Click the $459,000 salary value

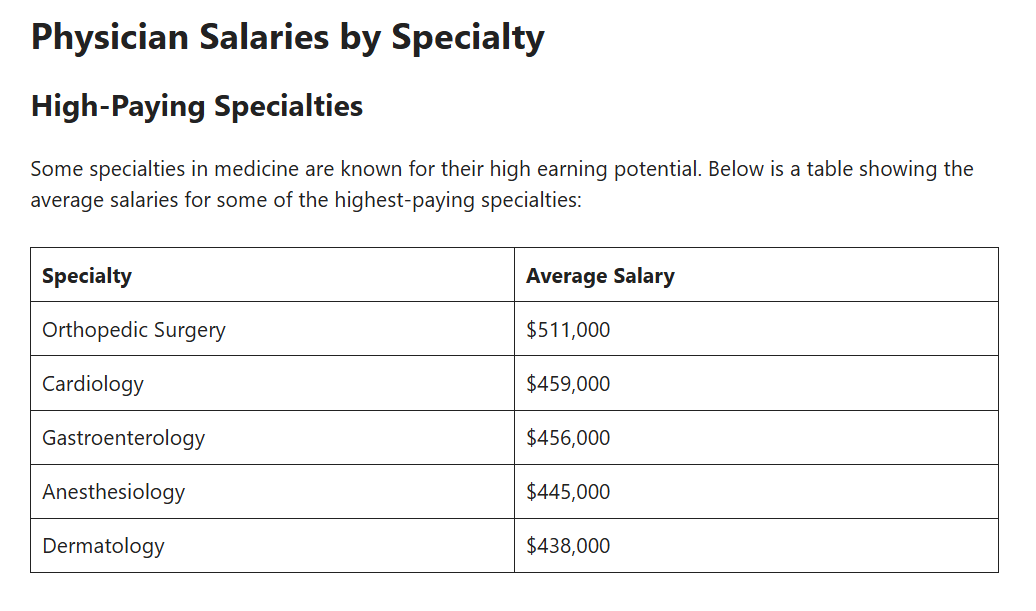(x=568, y=384)
